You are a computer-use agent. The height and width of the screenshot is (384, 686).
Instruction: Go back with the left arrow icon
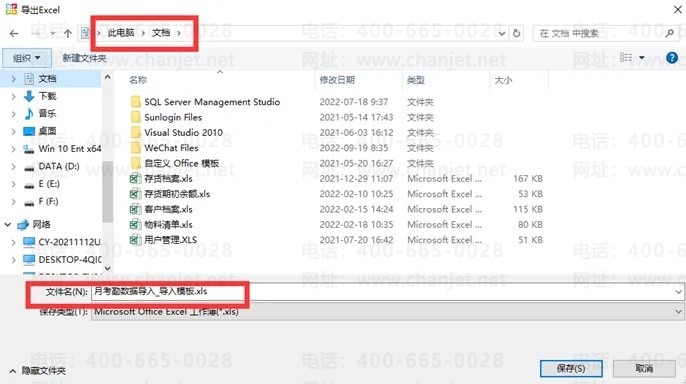coord(14,33)
